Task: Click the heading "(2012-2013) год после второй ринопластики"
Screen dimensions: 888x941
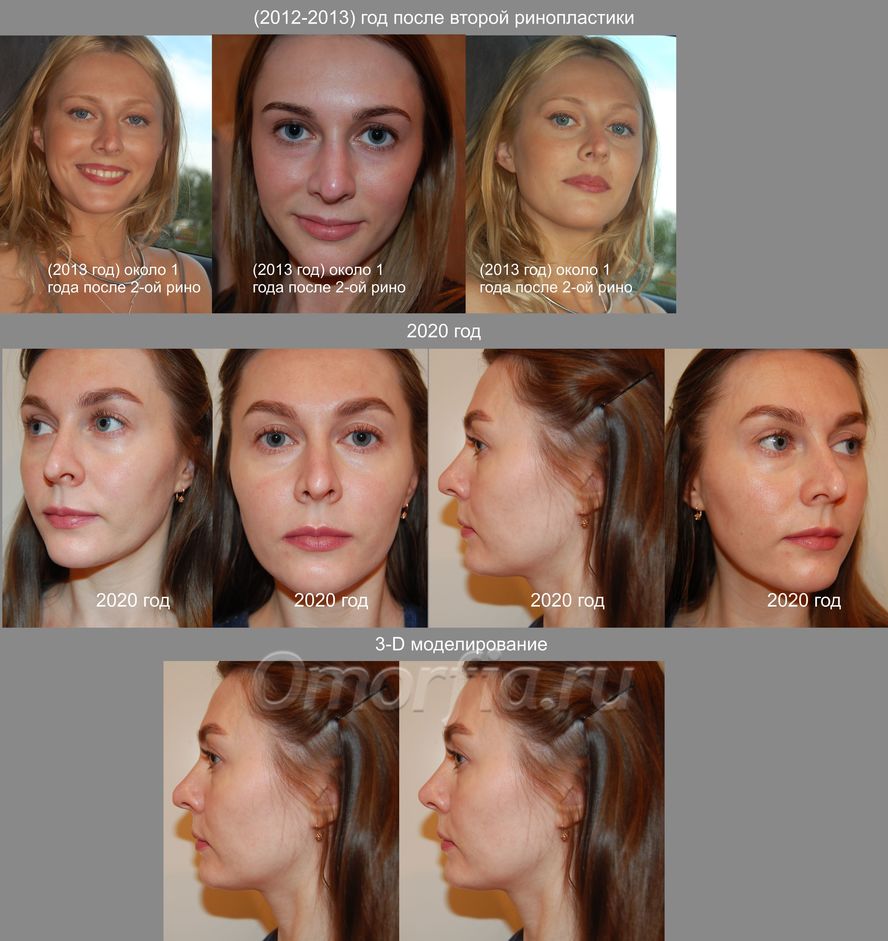Action: click(443, 18)
